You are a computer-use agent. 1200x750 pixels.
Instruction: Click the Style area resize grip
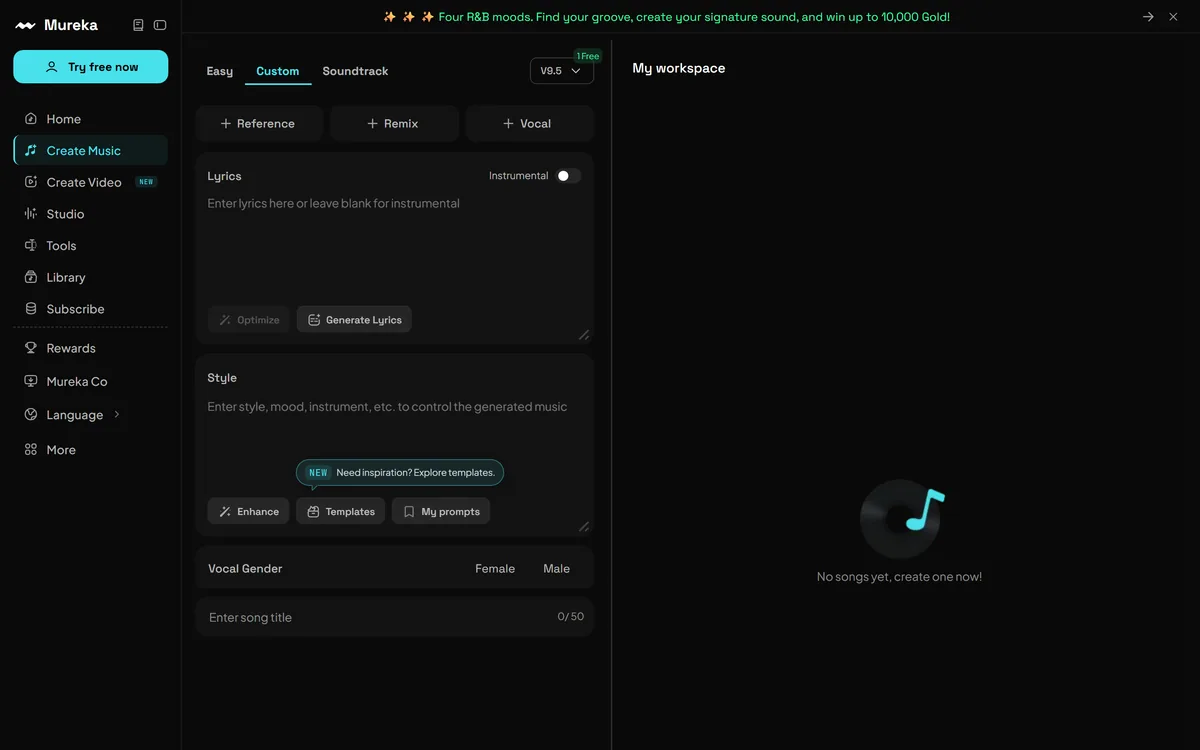click(584, 527)
